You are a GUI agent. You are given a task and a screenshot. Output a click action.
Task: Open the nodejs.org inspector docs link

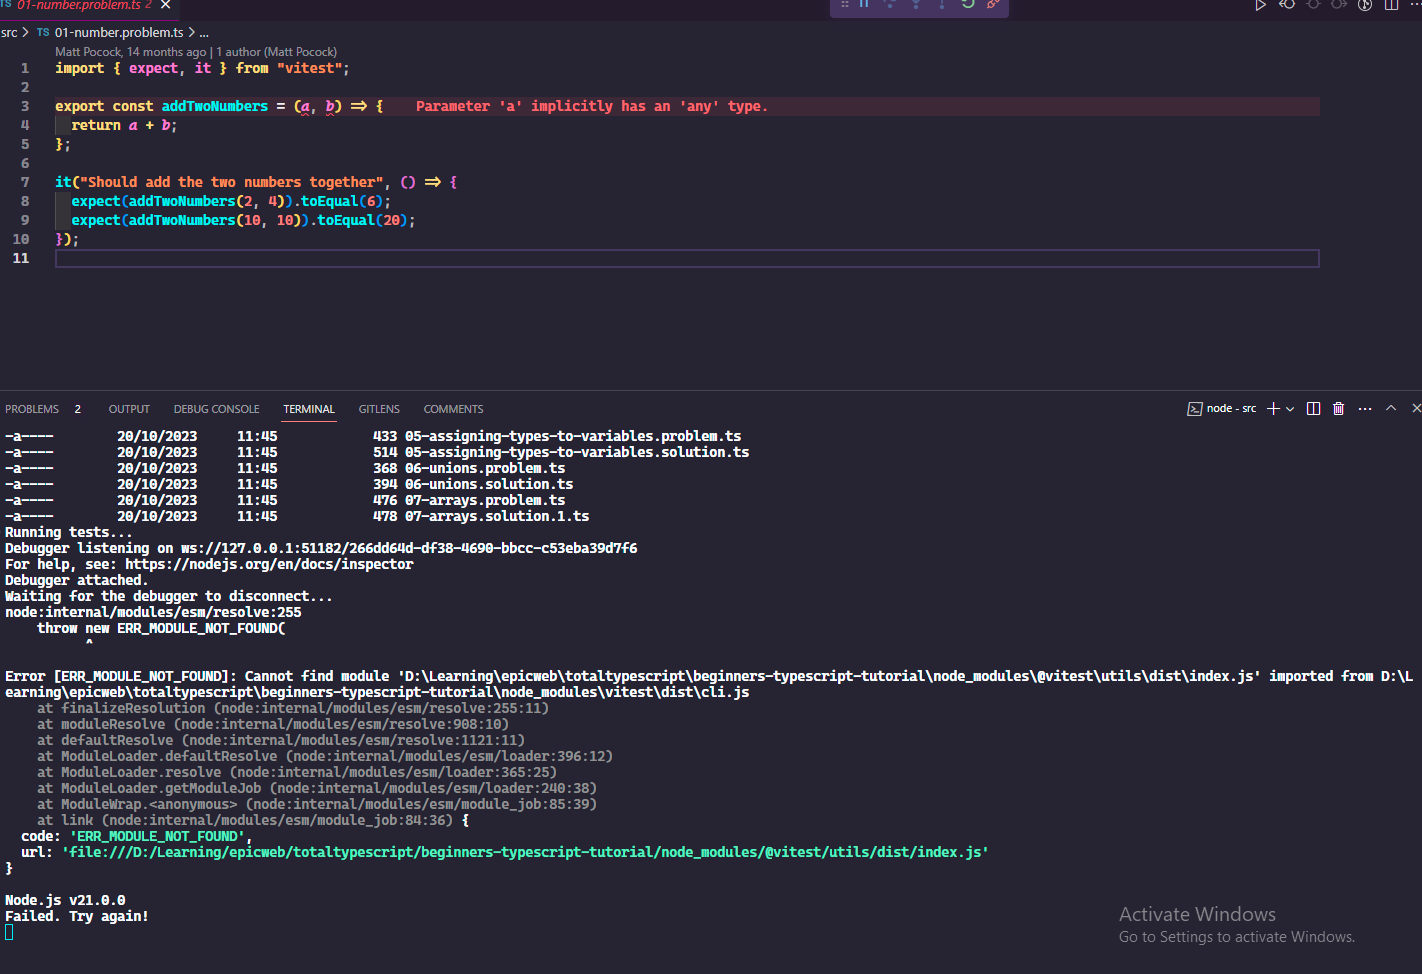pos(269,564)
